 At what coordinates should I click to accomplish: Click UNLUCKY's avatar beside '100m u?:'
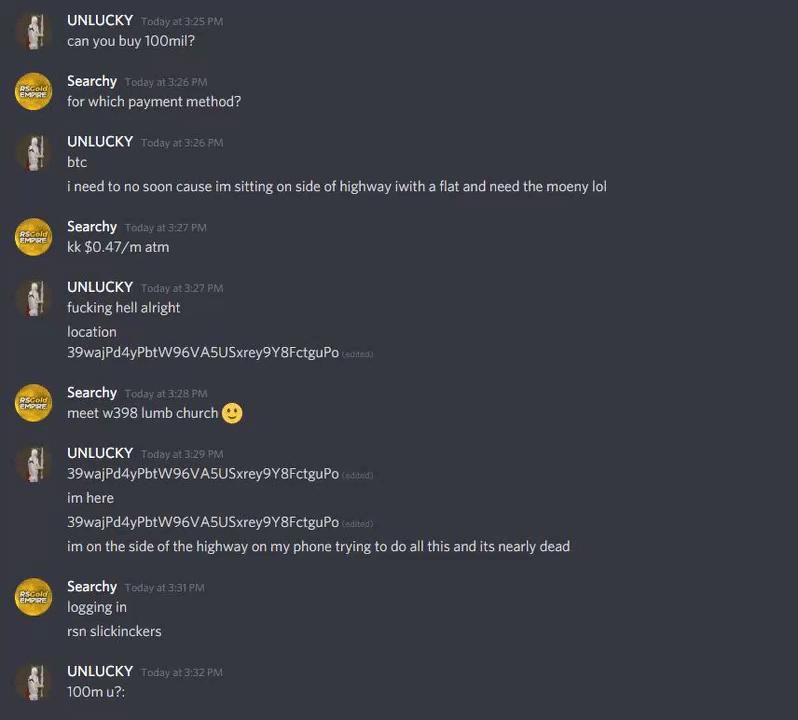34,682
